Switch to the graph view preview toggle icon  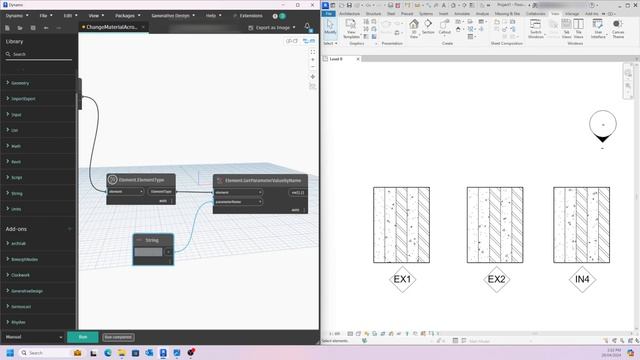309,41
